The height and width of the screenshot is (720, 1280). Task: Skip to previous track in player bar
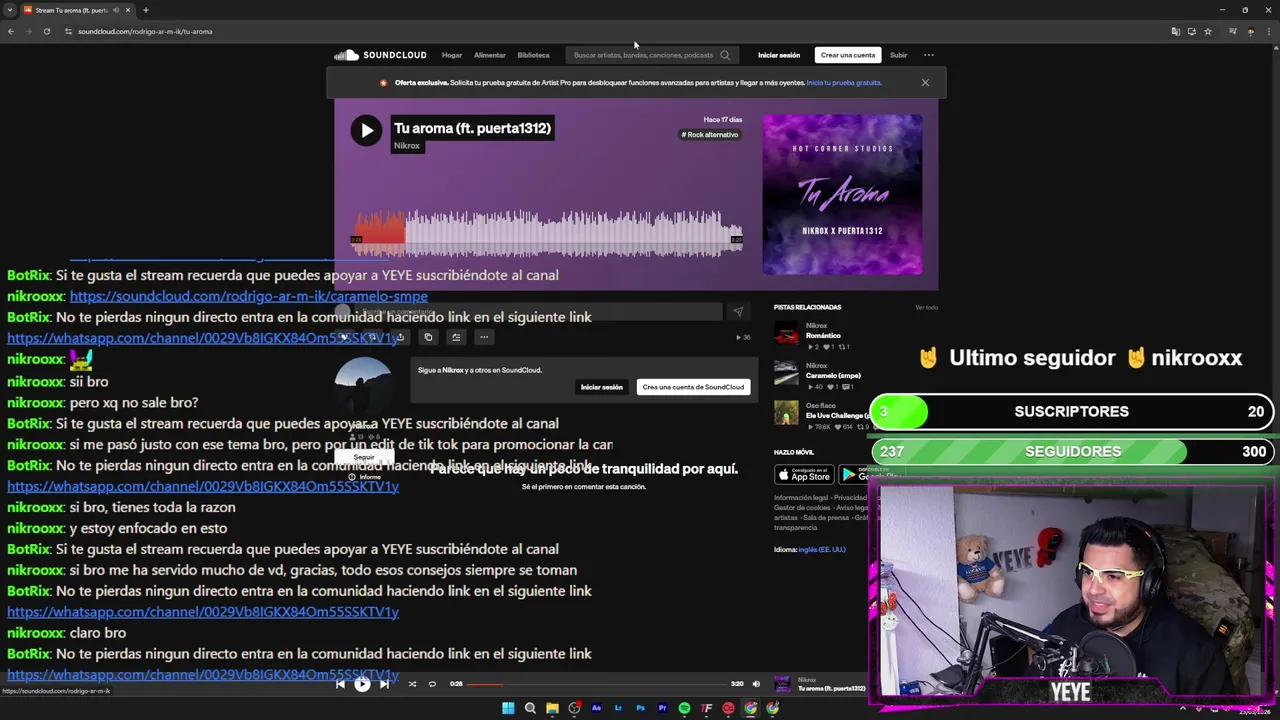(x=340, y=684)
